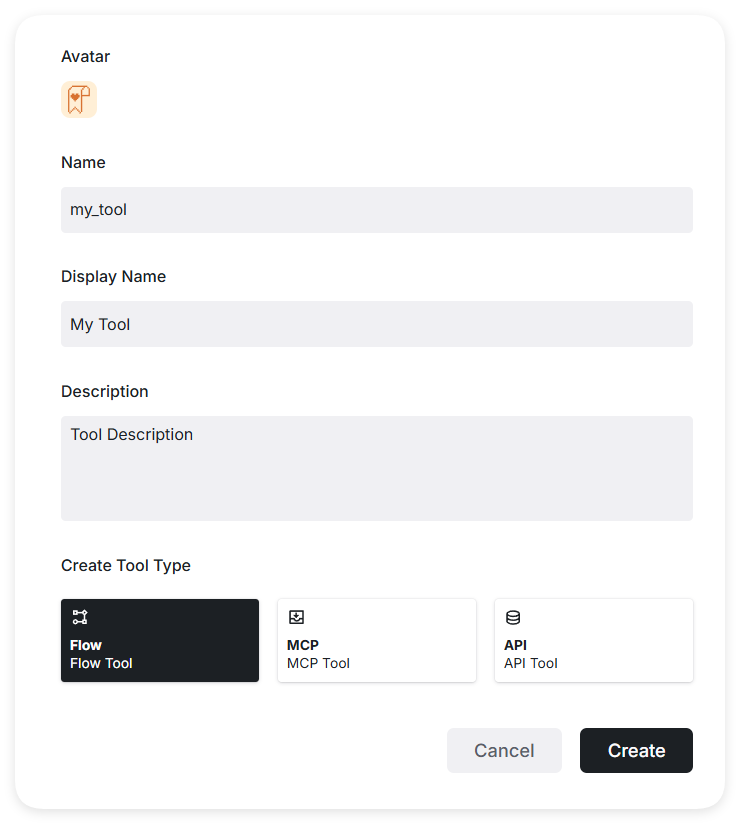The image size is (740, 824).
Task: Click the Create Tool Type heading
Action: pyautogui.click(x=126, y=565)
